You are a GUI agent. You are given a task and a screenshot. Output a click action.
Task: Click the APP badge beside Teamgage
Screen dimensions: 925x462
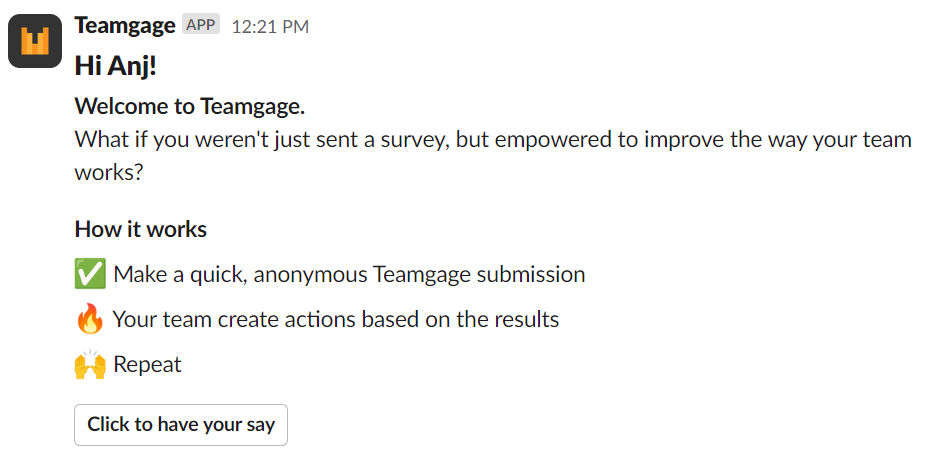point(201,25)
